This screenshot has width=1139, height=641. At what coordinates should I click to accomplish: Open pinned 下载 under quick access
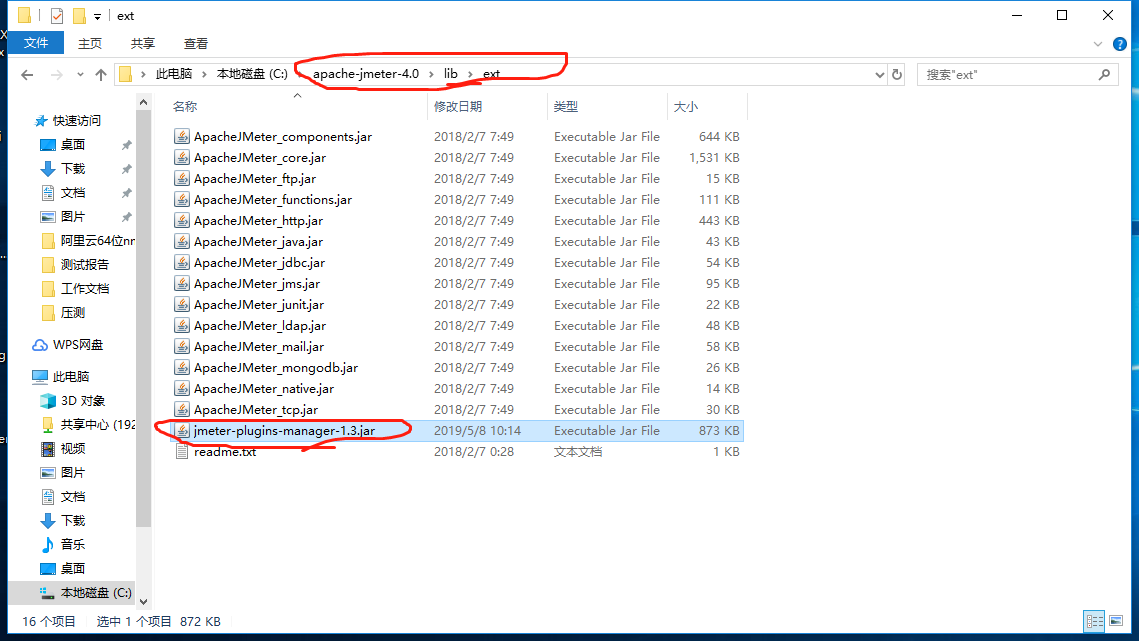pos(73,169)
